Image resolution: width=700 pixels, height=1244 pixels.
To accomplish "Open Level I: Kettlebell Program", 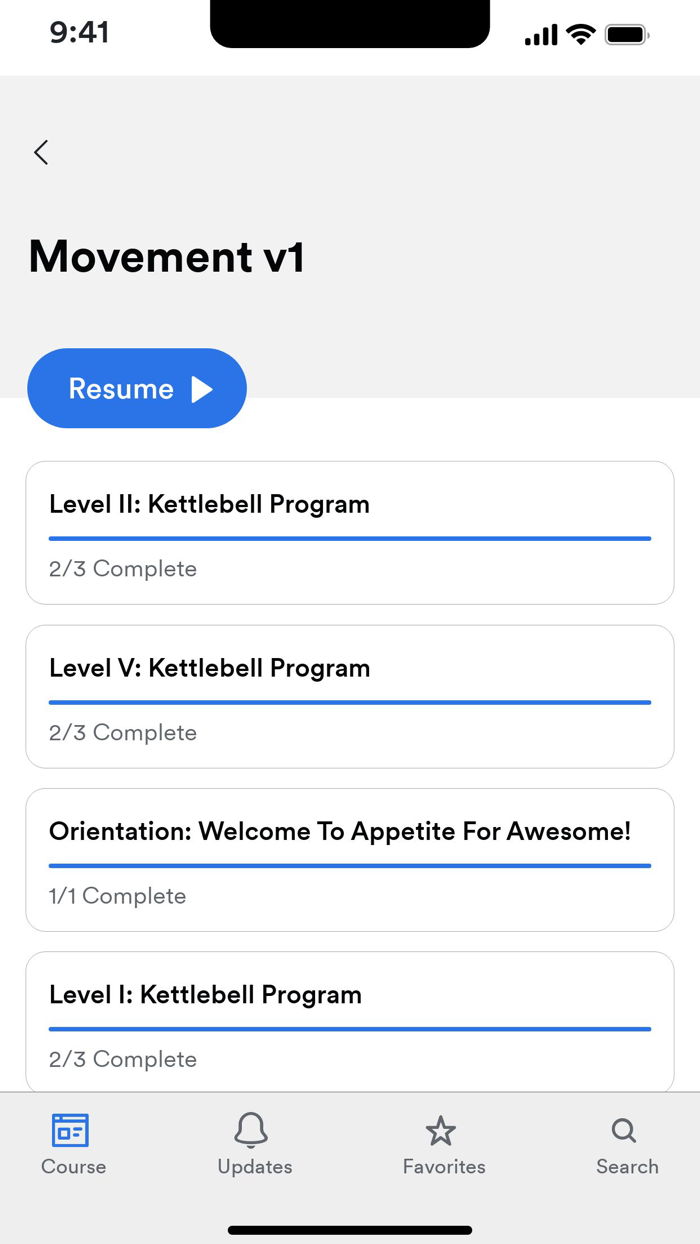I will [350, 1021].
